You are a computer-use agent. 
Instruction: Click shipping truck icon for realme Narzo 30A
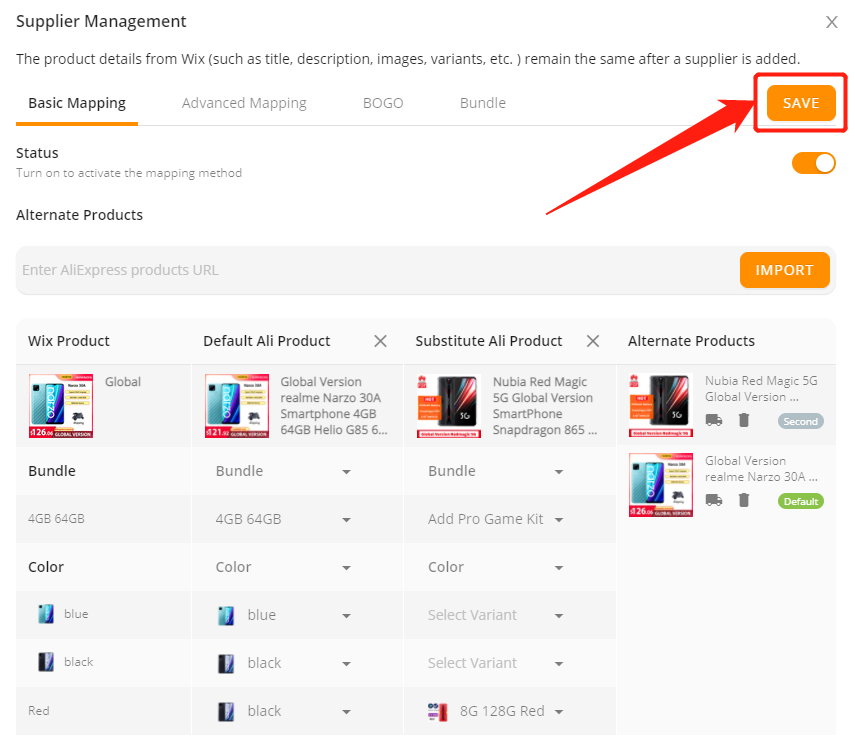pos(714,500)
